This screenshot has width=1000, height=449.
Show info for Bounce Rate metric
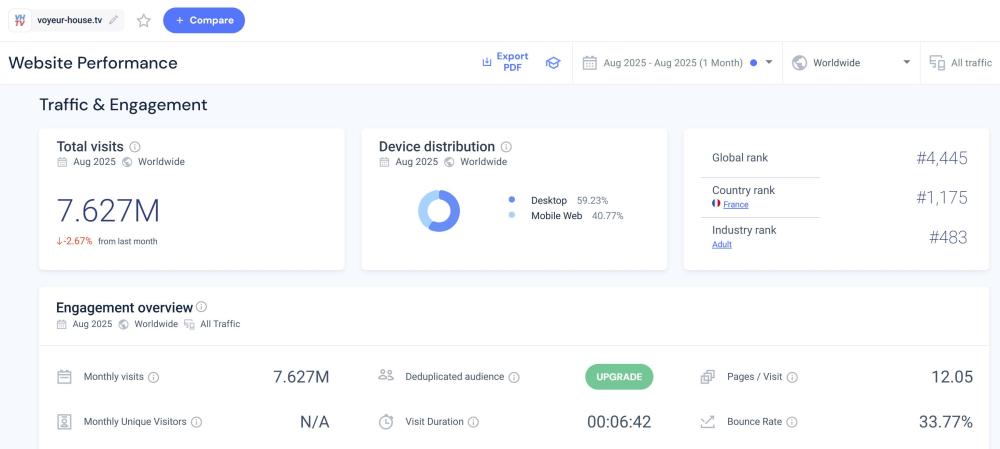tap(792, 422)
